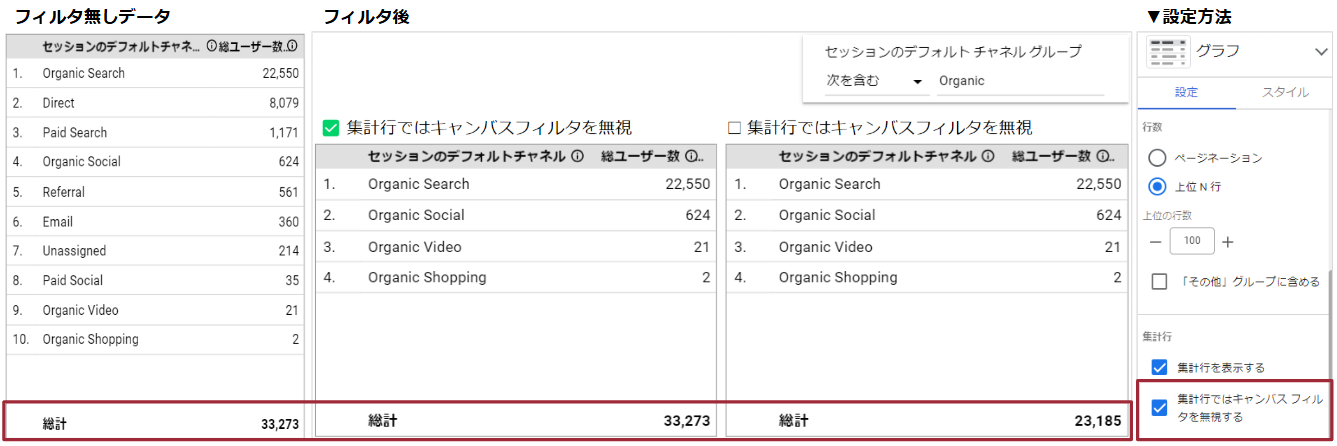Viewport: 1337px width, 446px height.
Task: Enable the 「その他」グループに含める checkbox
Action: tap(1160, 282)
